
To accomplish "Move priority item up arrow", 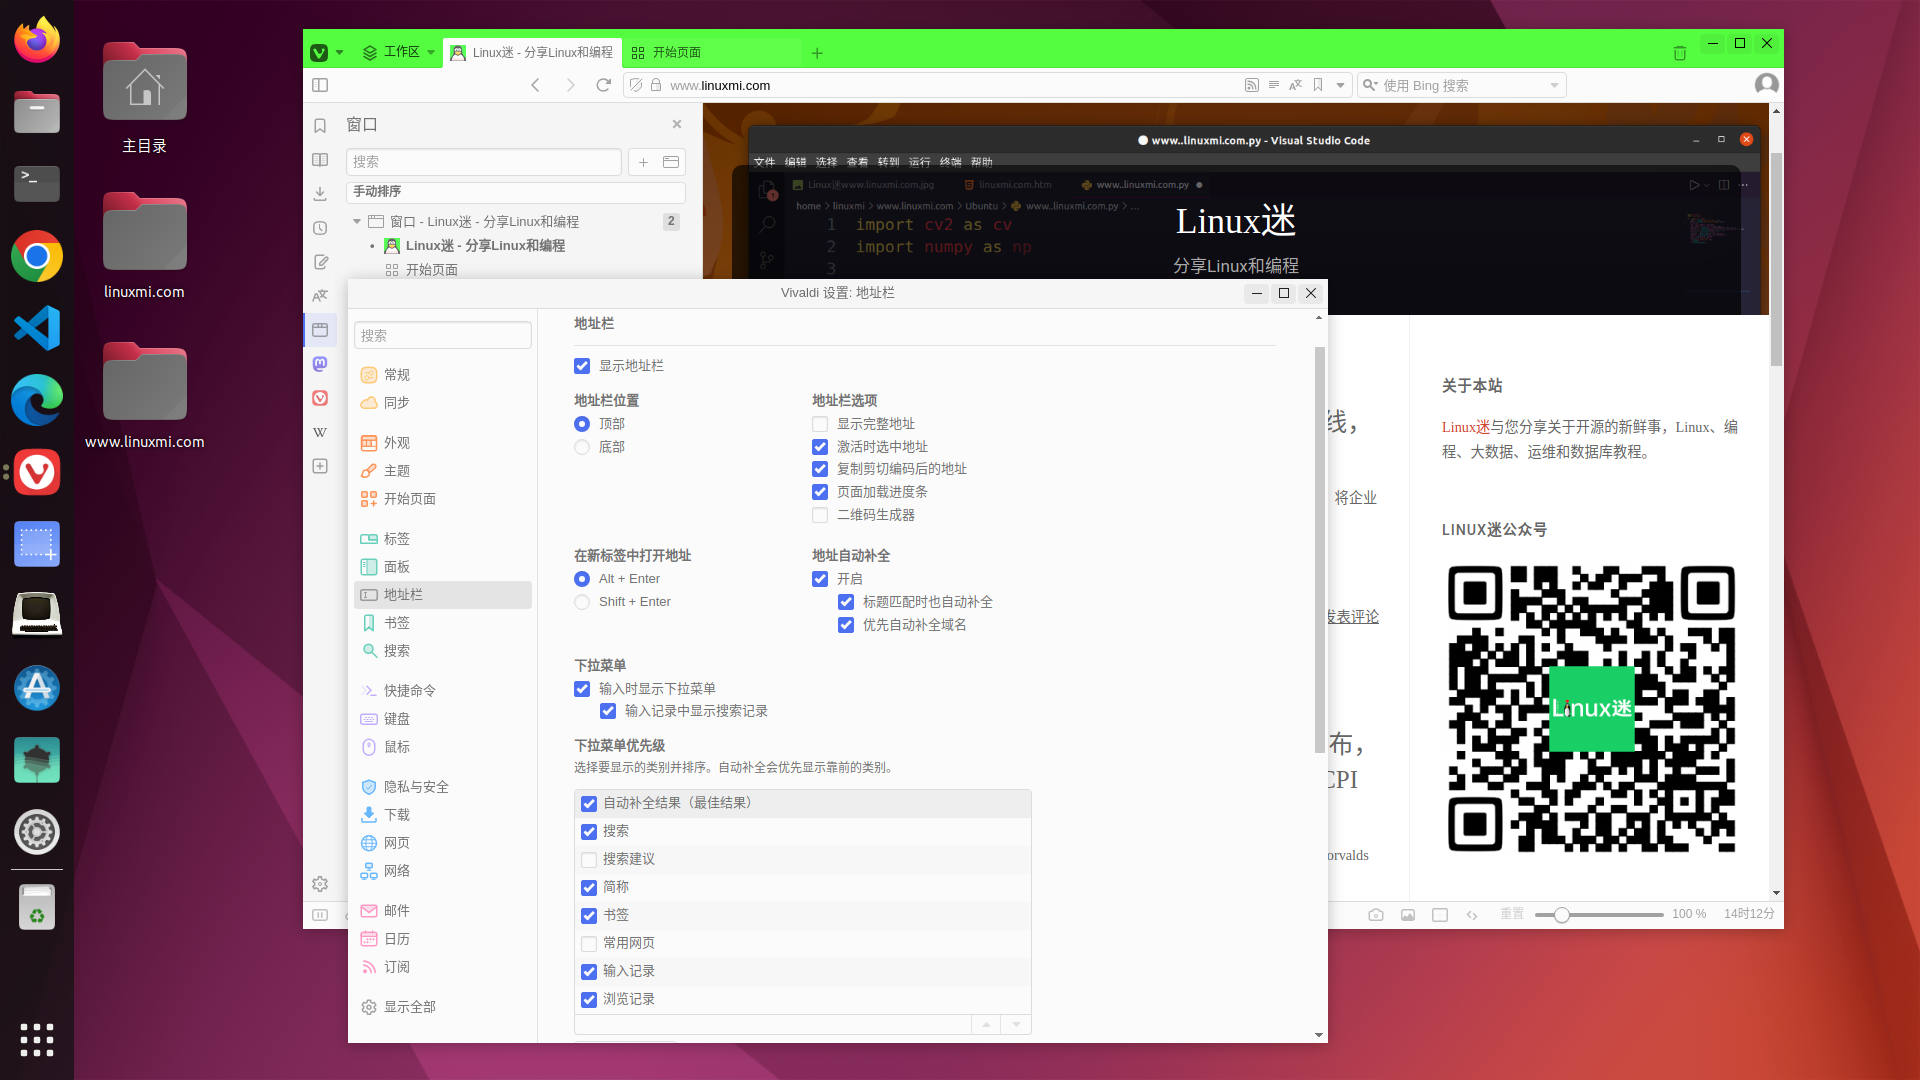I will click(986, 1025).
